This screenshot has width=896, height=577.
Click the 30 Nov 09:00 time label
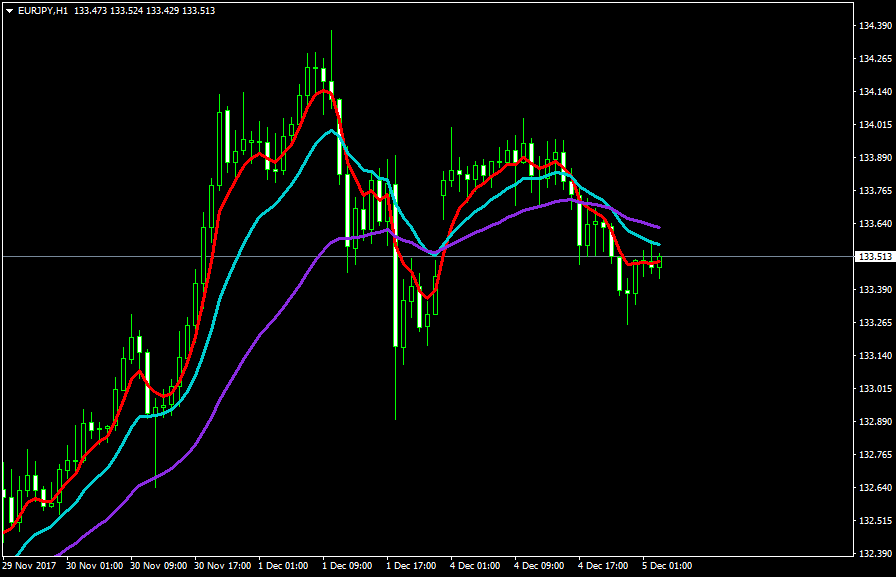(x=158, y=566)
